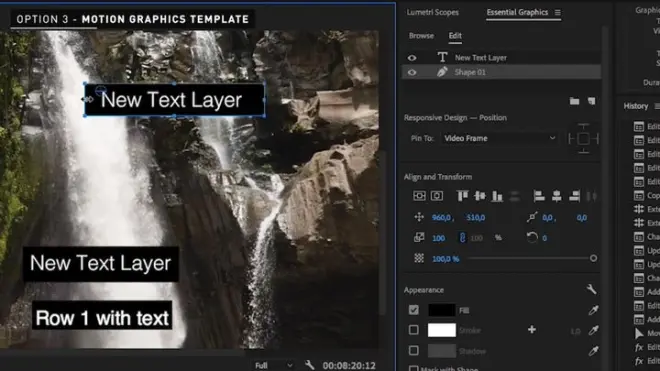
Task: Pick Shadow color with eyedropper
Action: (x=593, y=350)
